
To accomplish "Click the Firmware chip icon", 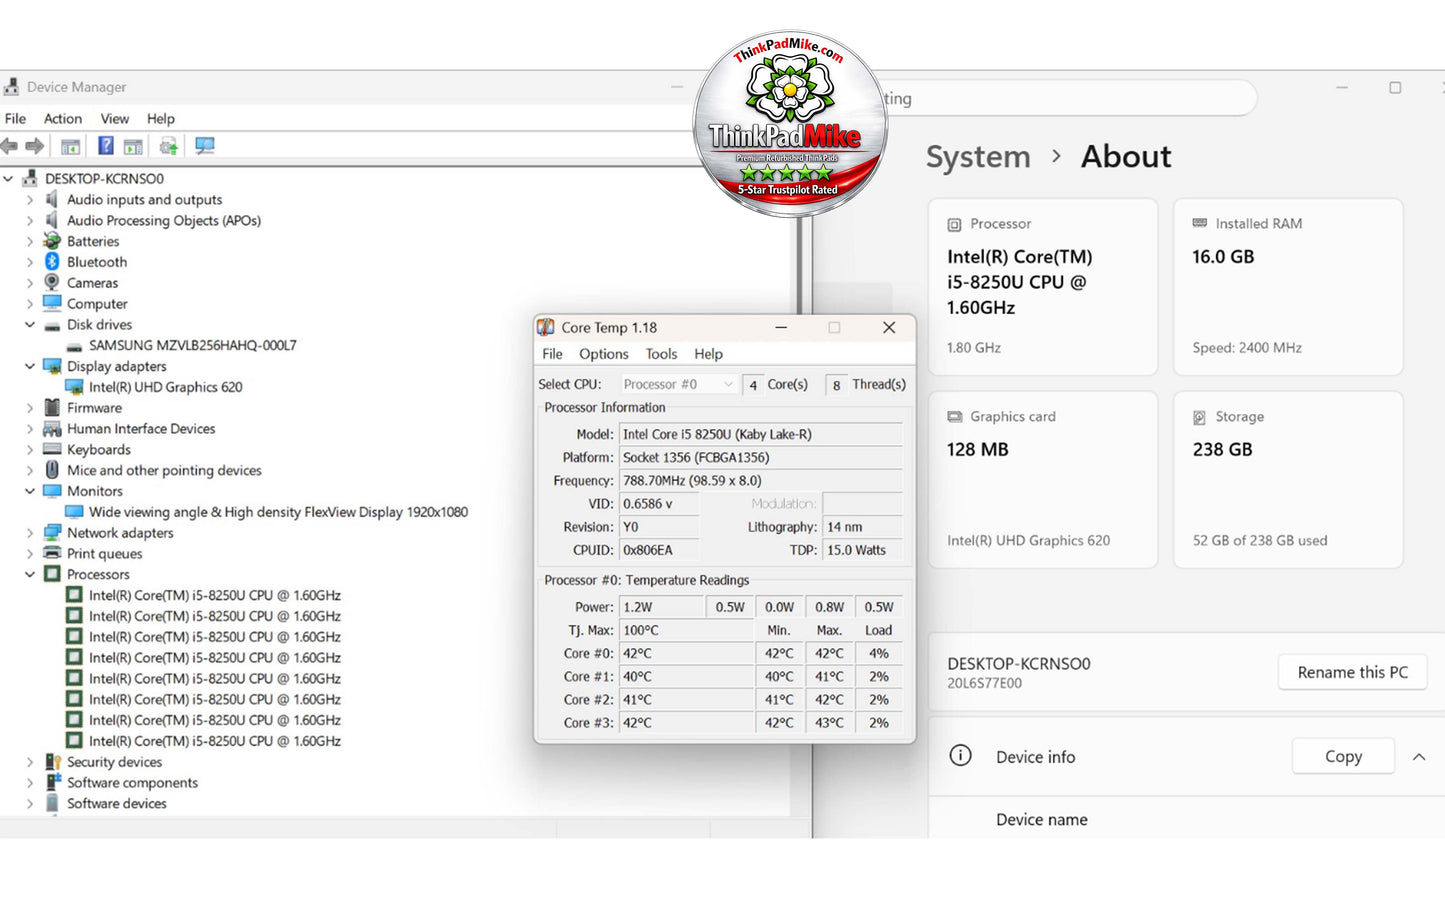I will point(52,408).
